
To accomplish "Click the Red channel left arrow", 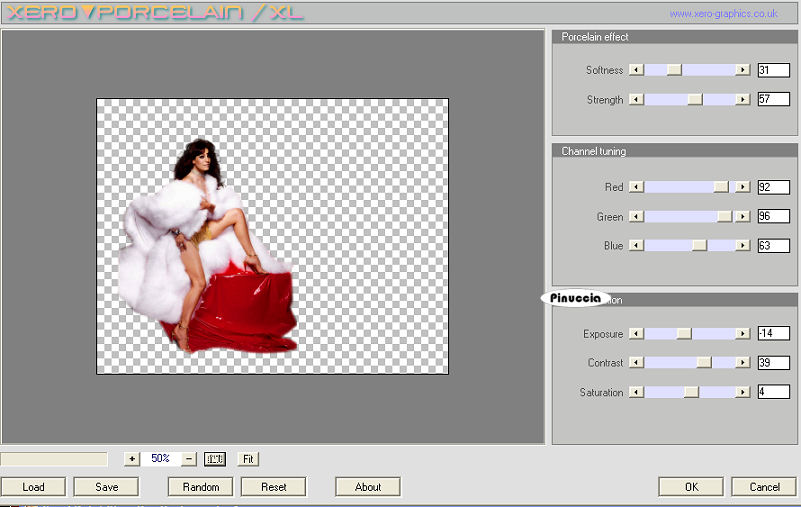I will 636,187.
